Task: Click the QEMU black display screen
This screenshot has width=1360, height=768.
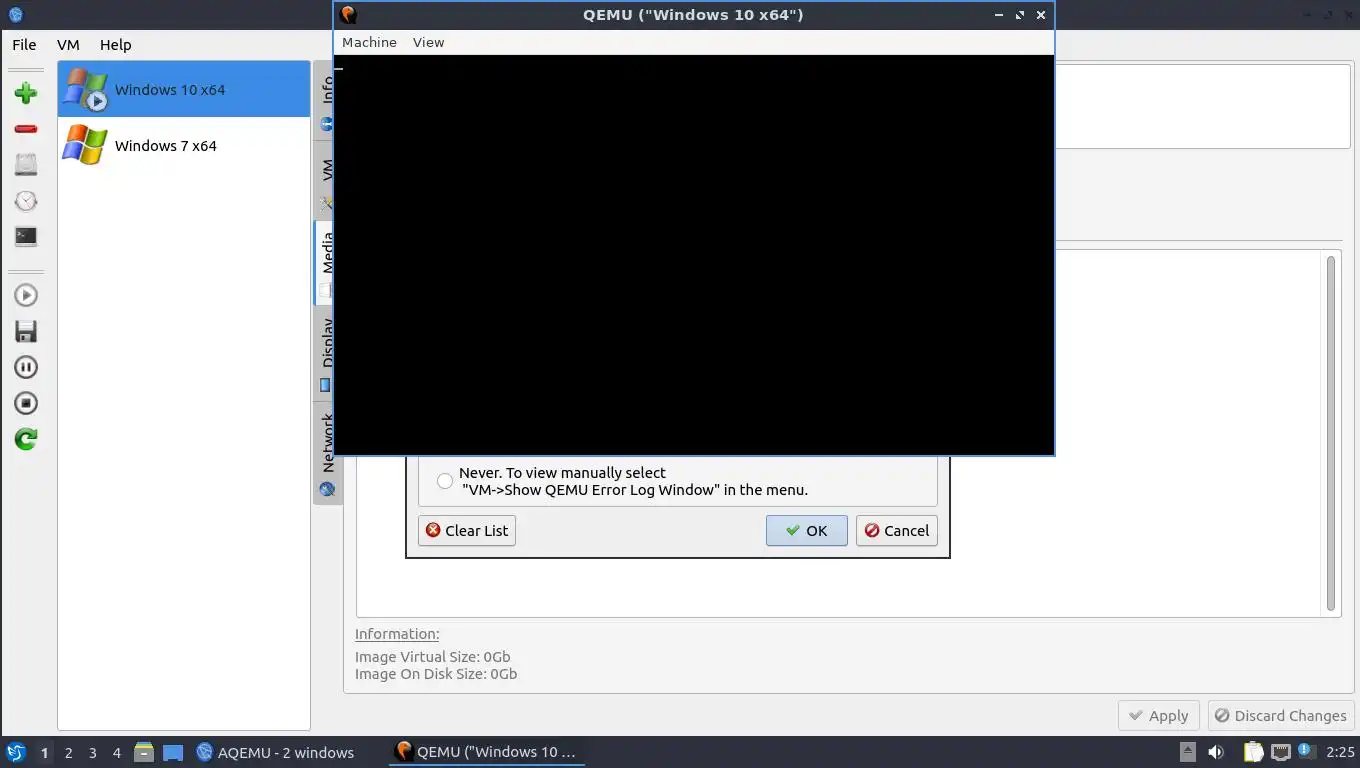Action: click(x=694, y=255)
